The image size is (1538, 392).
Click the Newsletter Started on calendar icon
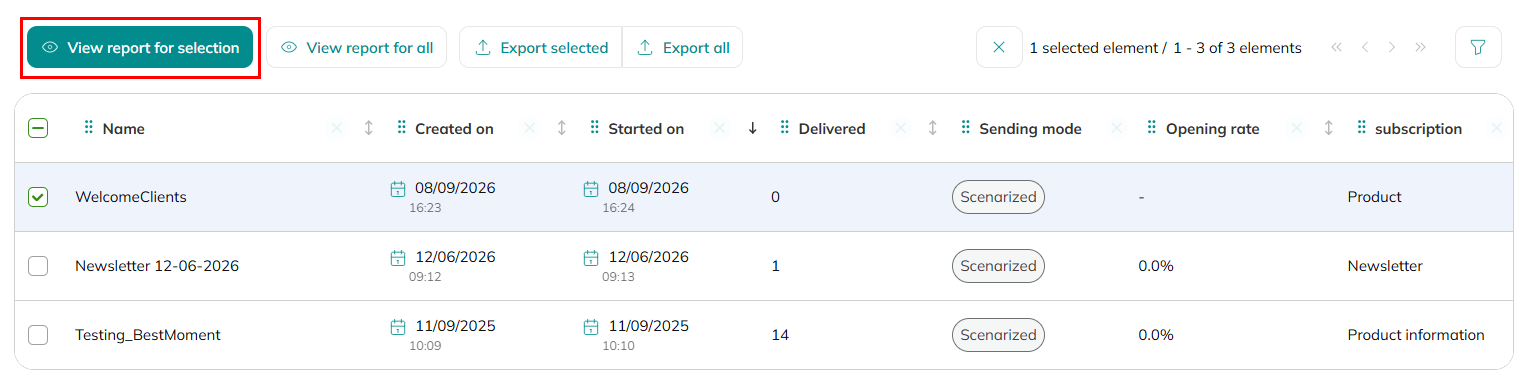(x=591, y=258)
